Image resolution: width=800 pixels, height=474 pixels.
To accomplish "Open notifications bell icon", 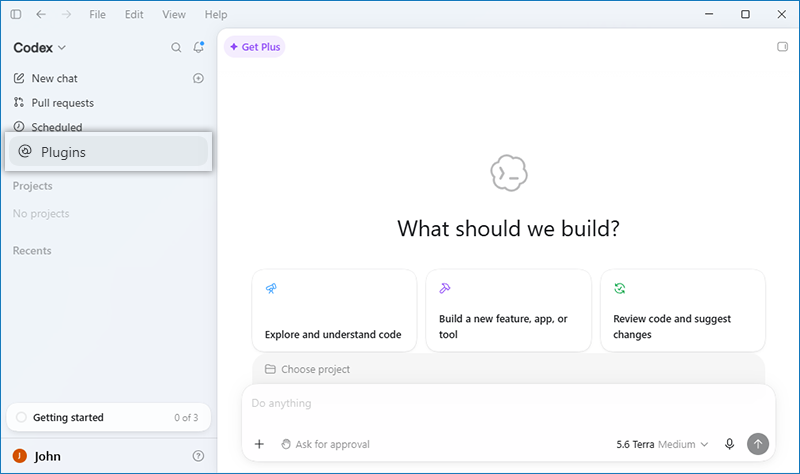I will pyautogui.click(x=198, y=47).
